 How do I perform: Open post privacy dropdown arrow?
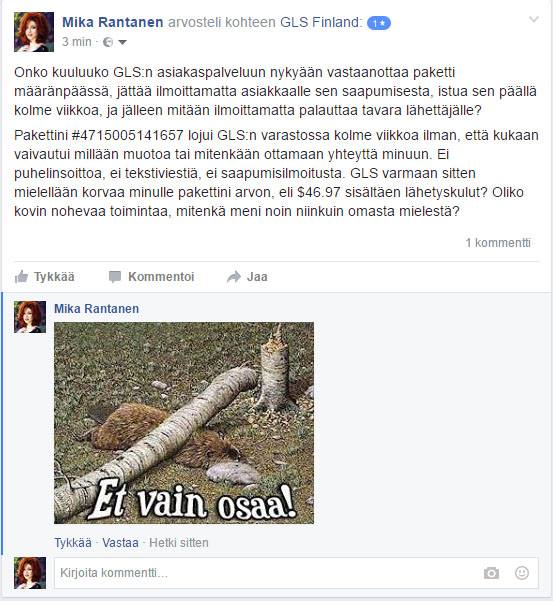(122, 42)
